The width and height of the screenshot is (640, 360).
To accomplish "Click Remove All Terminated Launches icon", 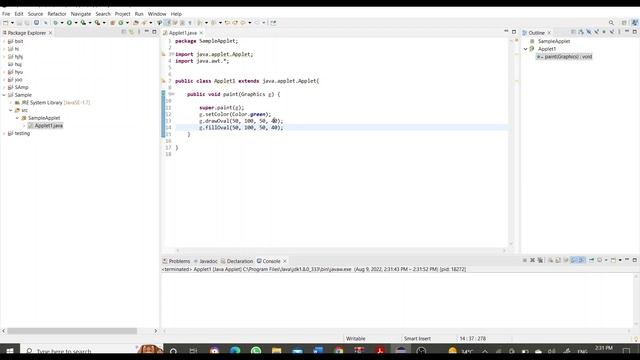I will (x=540, y=260).
